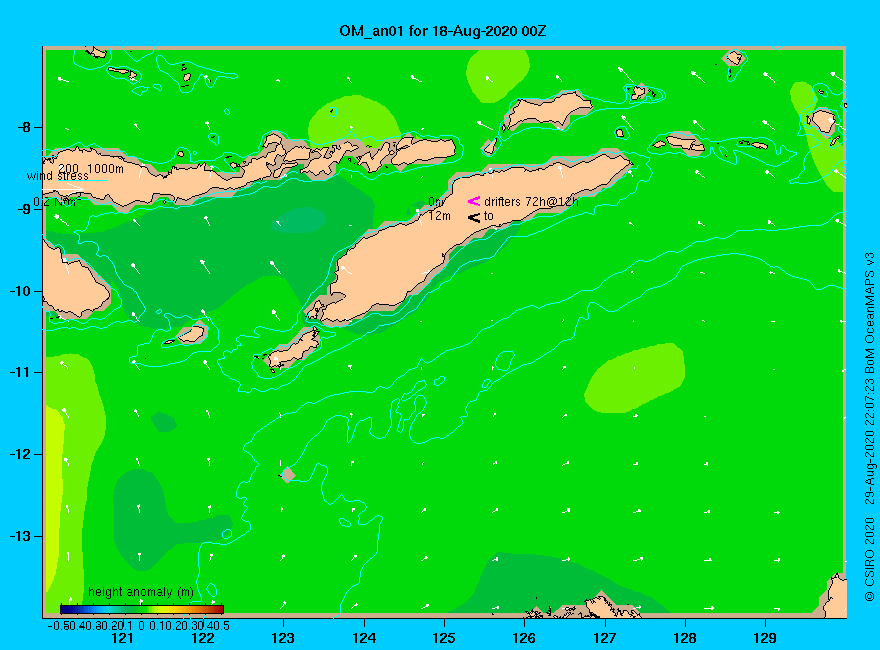The image size is (880, 650).
Task: Click the longitude label 121
Action: point(122,638)
